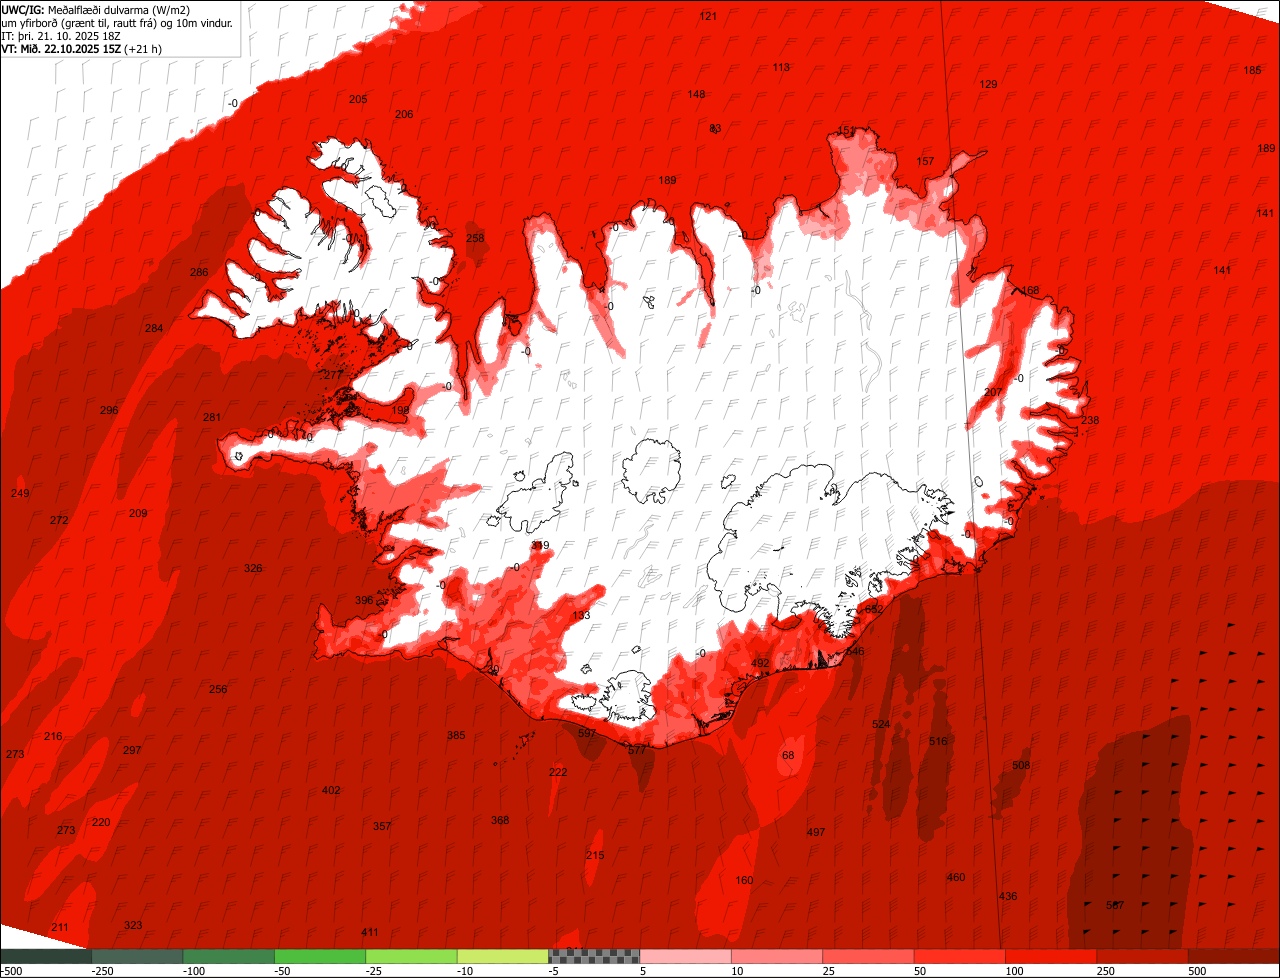
Task: Click the map value 492
Action: tap(760, 663)
